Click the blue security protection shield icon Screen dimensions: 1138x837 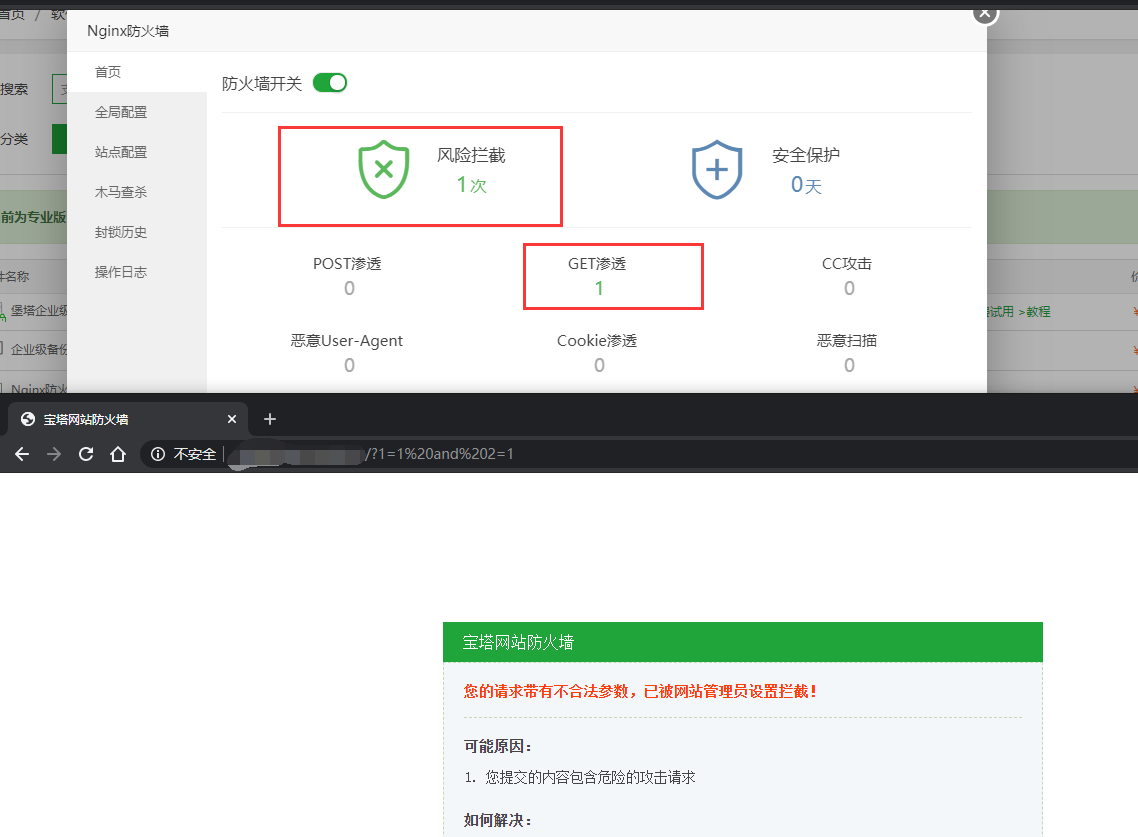click(x=716, y=169)
